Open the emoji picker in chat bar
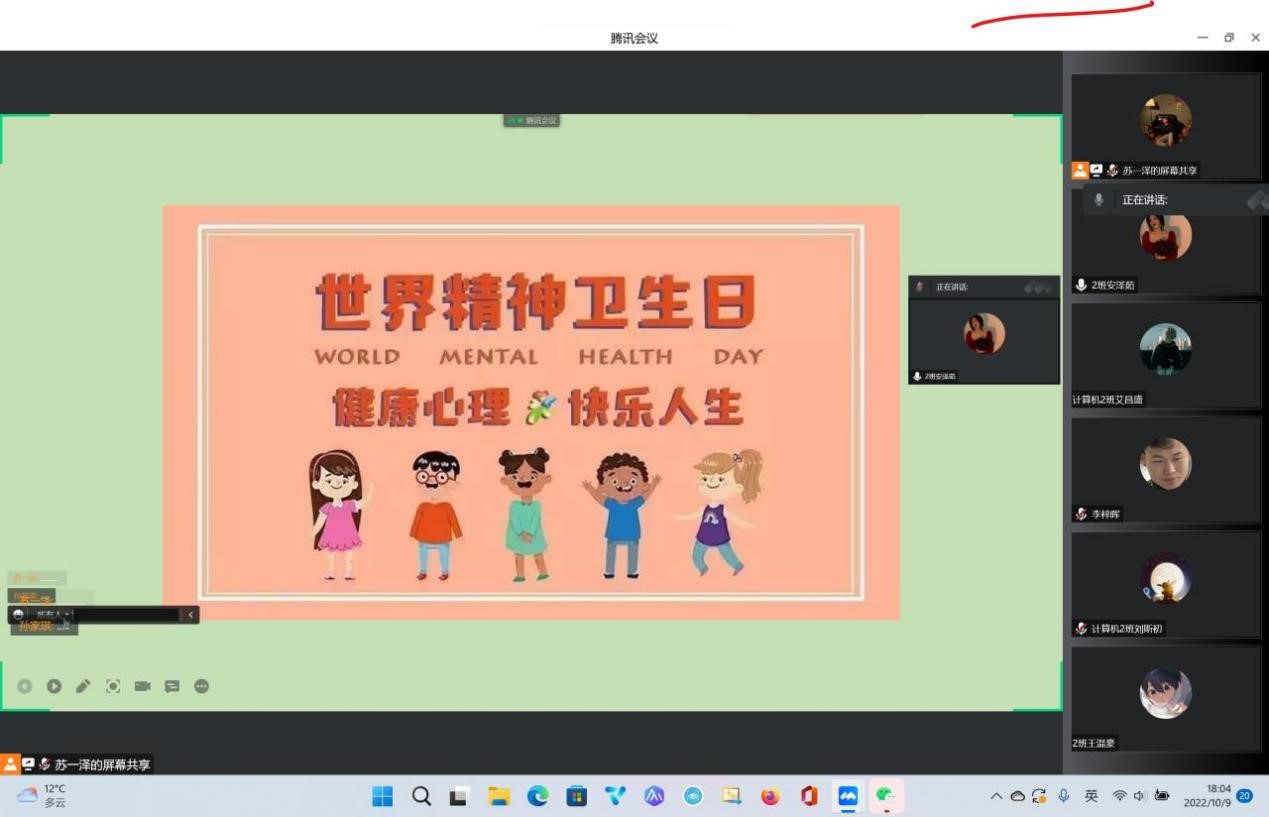 18,614
